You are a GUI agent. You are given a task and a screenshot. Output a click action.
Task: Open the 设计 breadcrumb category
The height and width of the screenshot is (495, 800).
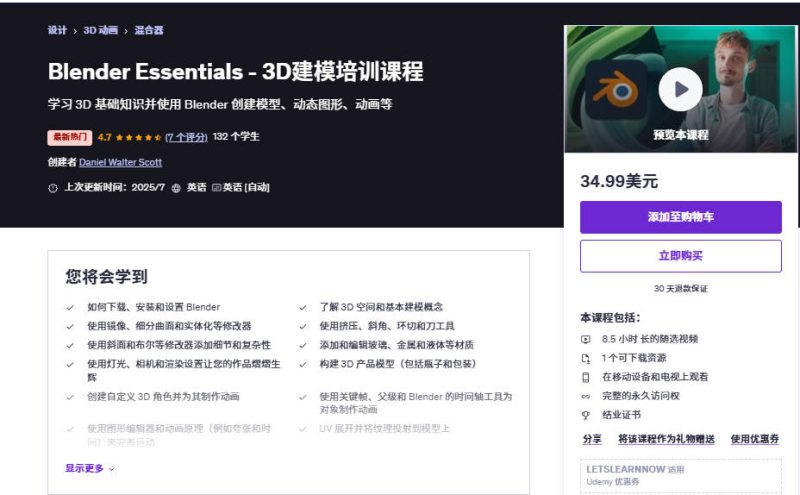pos(57,30)
